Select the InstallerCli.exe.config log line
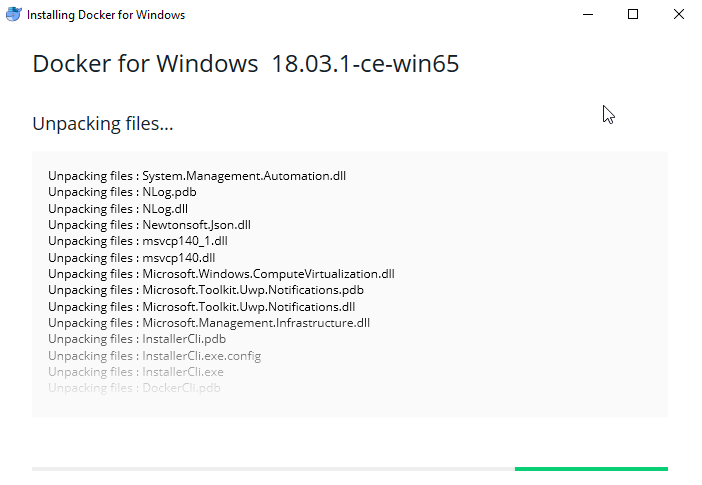702x485 pixels. (x=154, y=356)
